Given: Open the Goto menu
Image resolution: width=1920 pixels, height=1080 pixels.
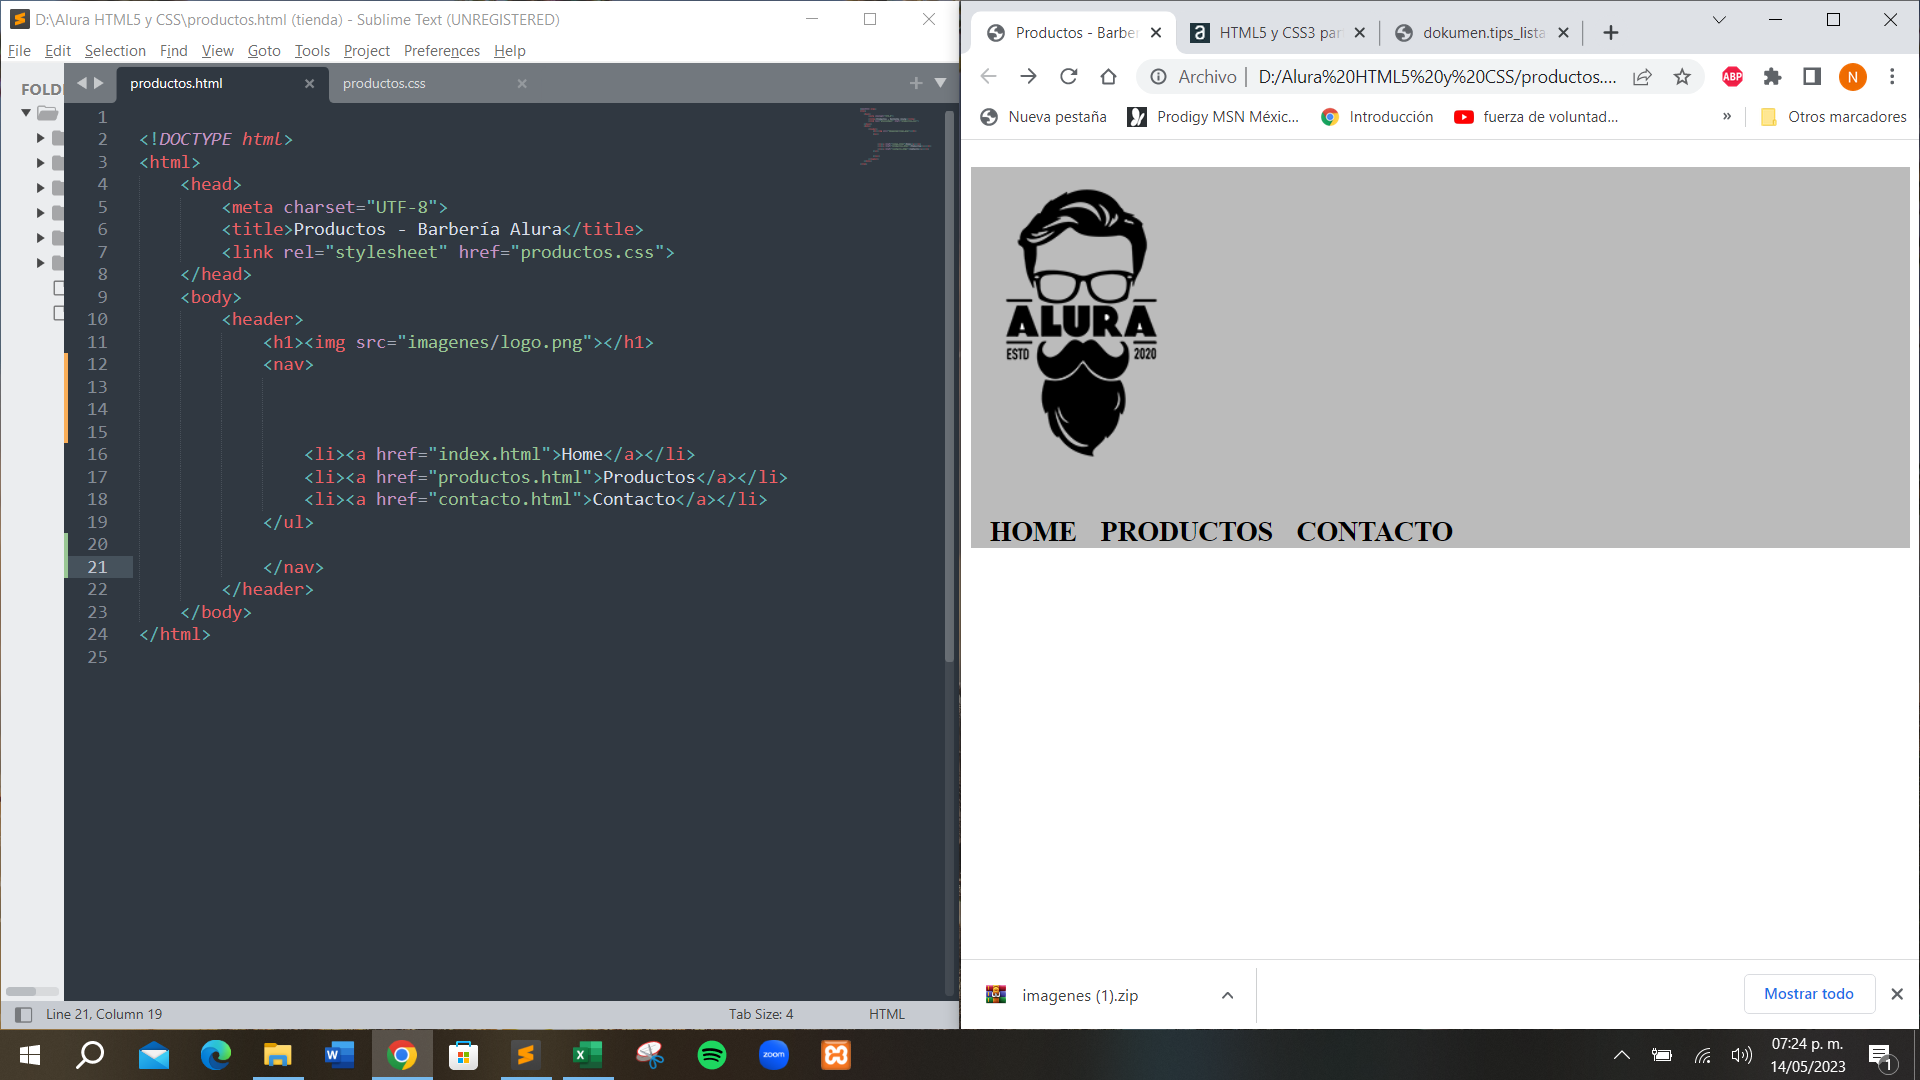Looking at the screenshot, I should pyautogui.click(x=264, y=51).
